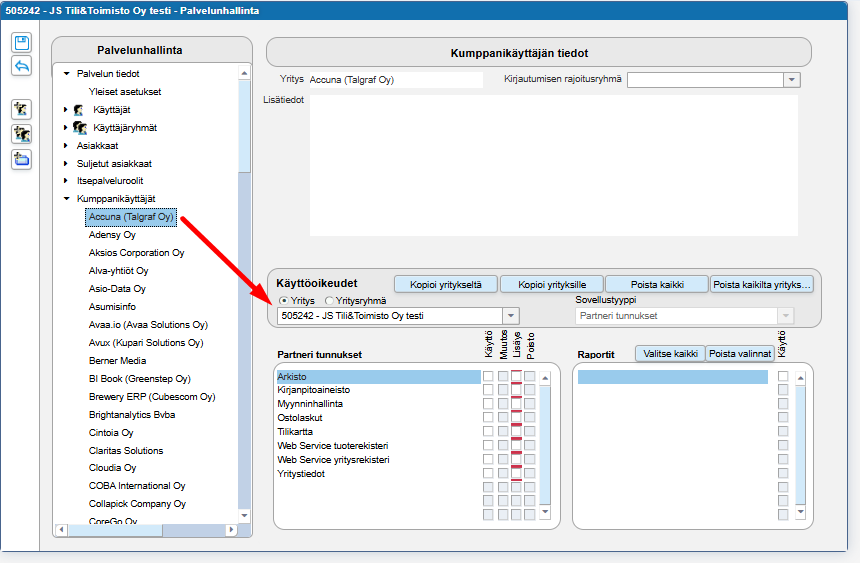Select COBA International Oy

(137, 486)
